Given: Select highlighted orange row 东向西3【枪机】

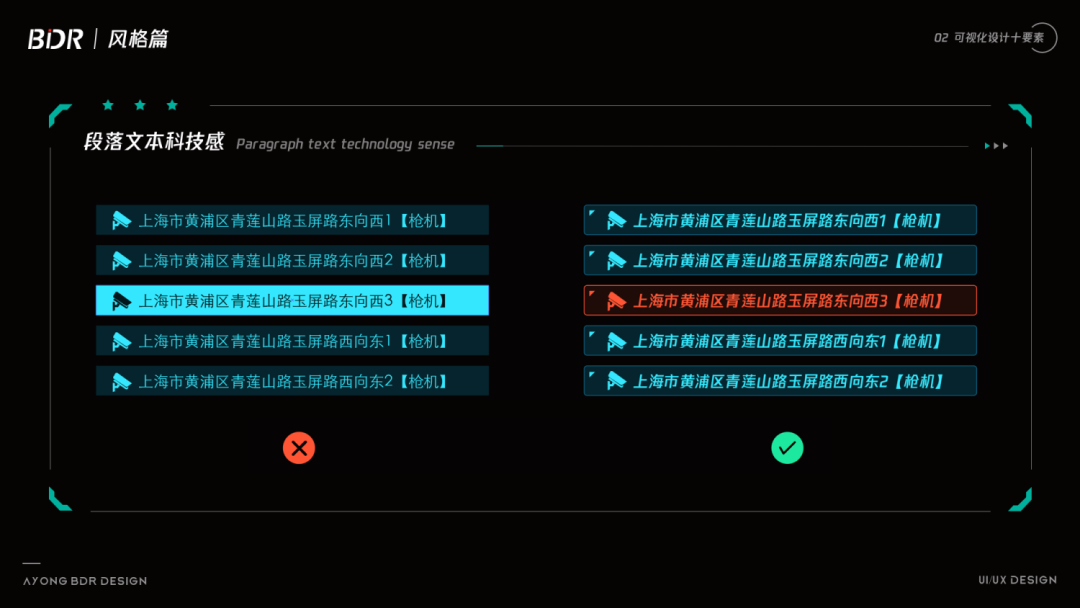Looking at the screenshot, I should pos(780,300).
